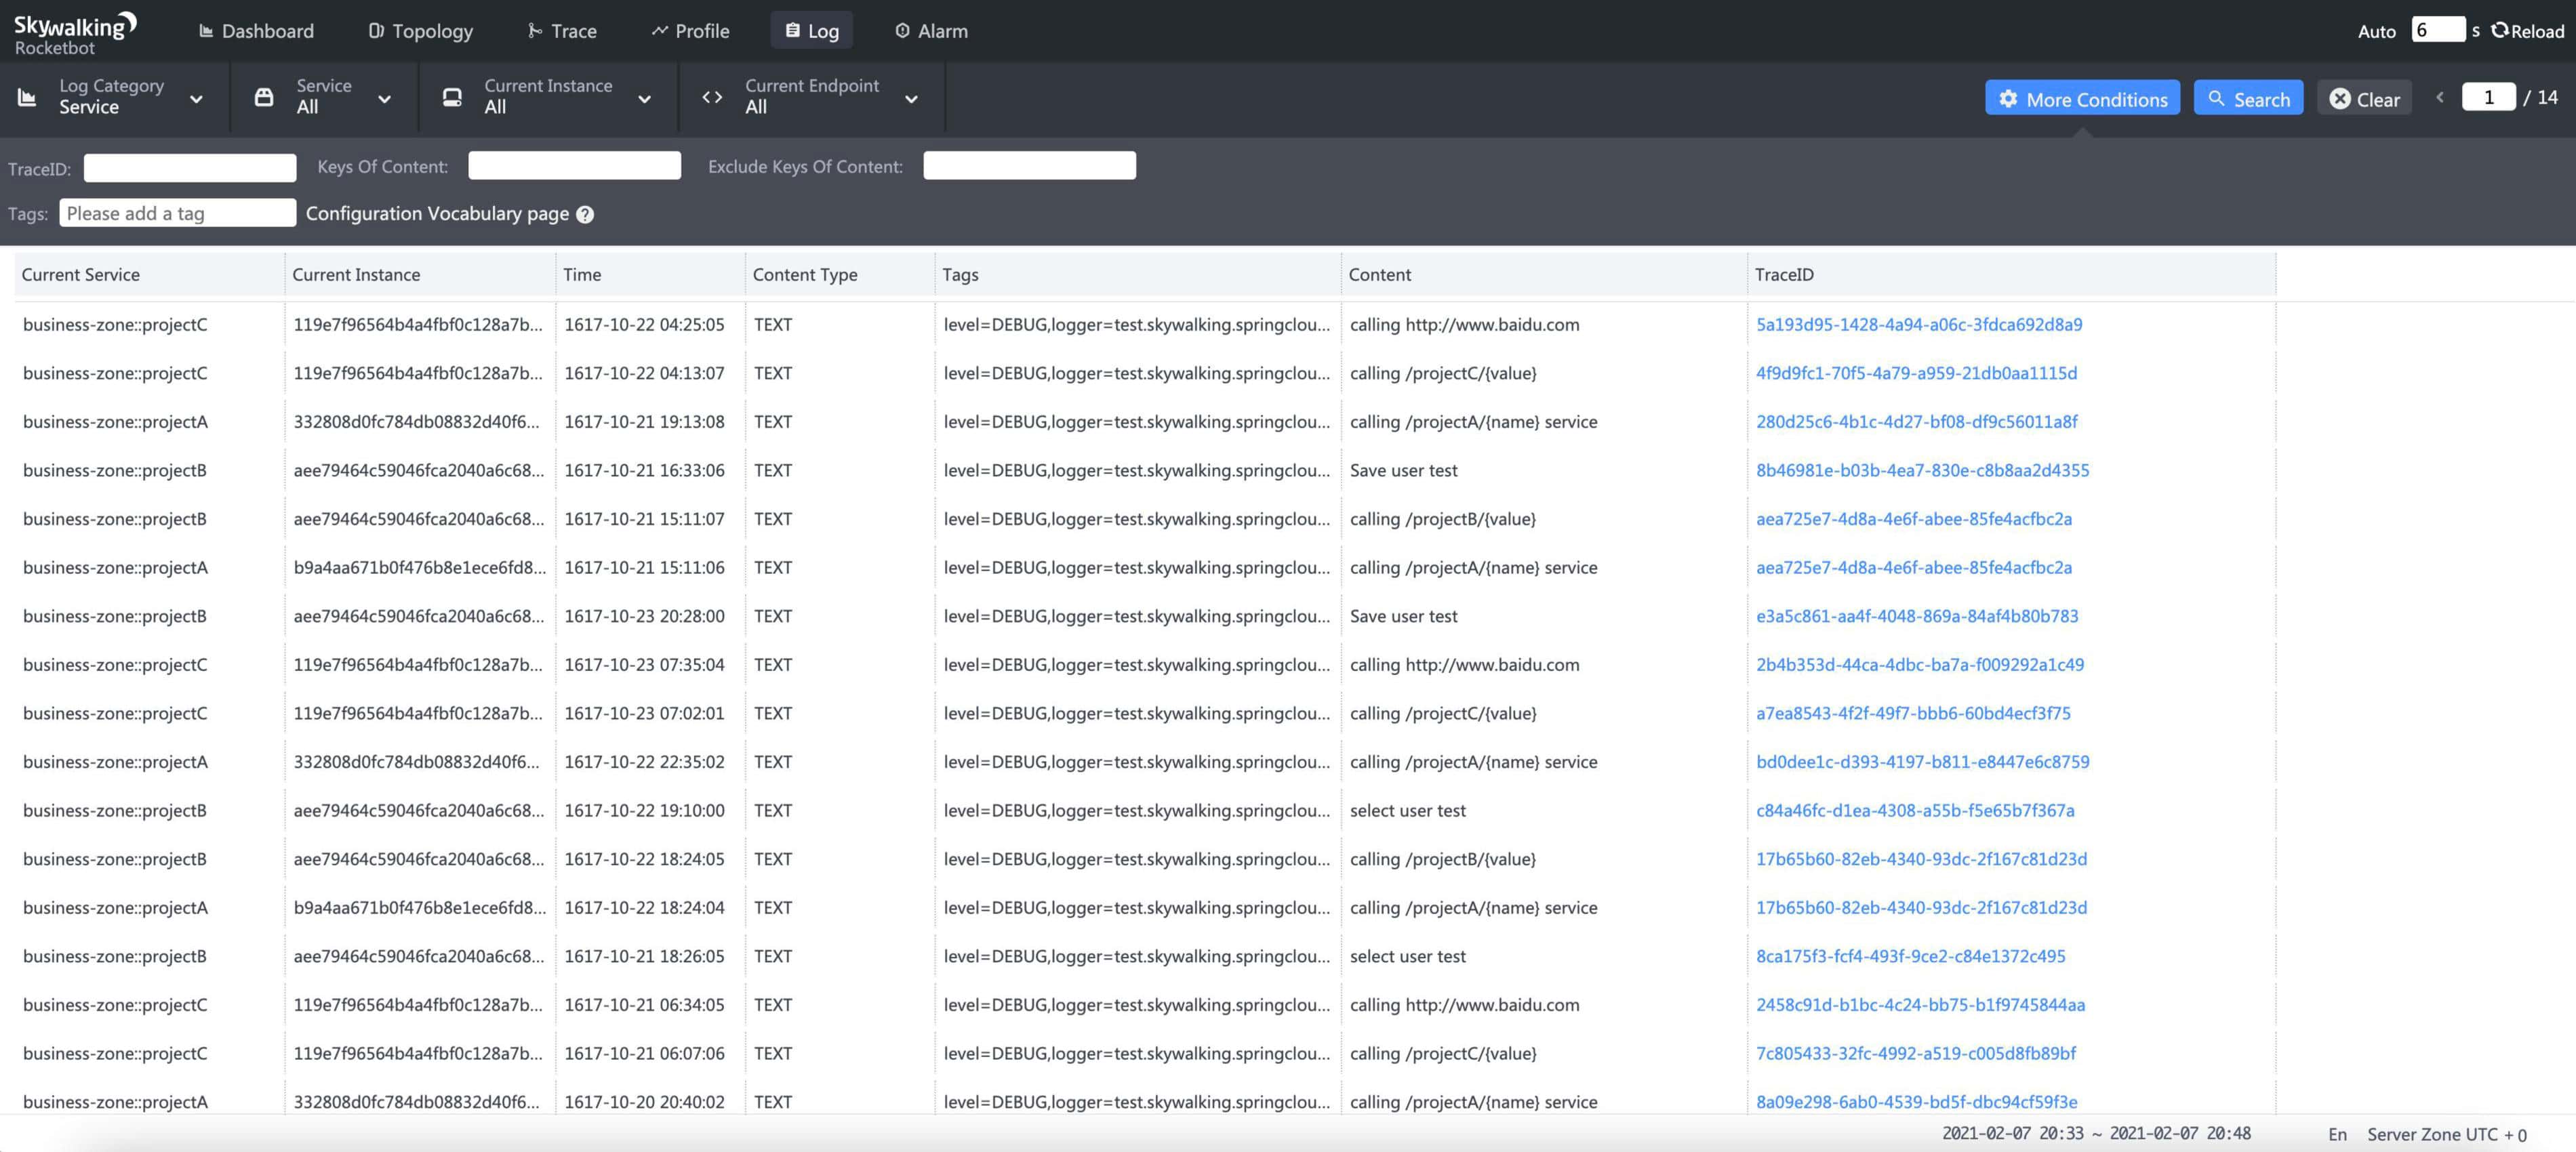The image size is (2576, 1152).
Task: Focus the TraceID input field
Action: click(190, 168)
